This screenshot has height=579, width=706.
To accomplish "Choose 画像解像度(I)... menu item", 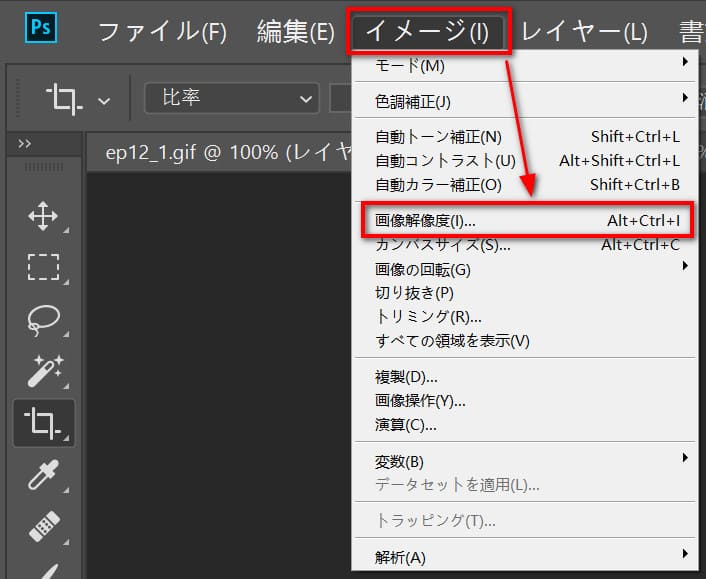I will pos(525,221).
